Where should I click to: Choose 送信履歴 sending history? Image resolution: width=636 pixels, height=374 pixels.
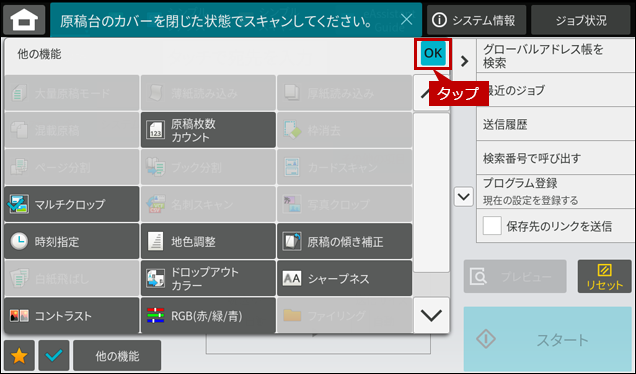[555, 124]
